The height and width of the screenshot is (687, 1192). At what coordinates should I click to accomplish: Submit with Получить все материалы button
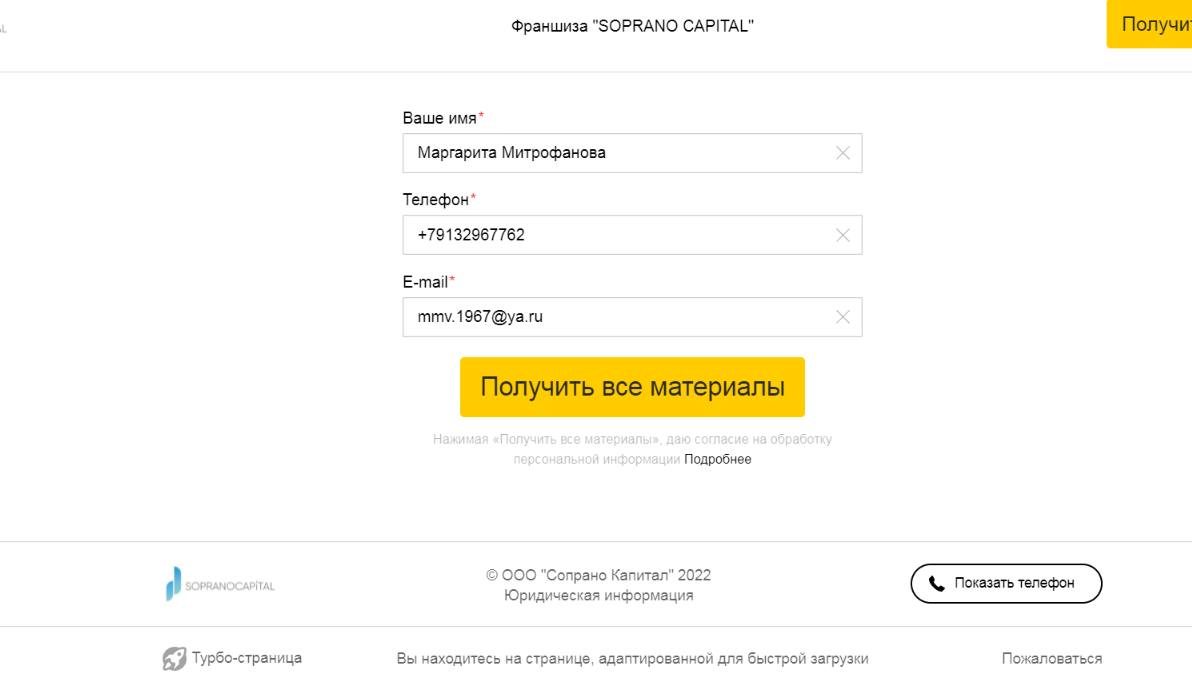click(x=632, y=387)
